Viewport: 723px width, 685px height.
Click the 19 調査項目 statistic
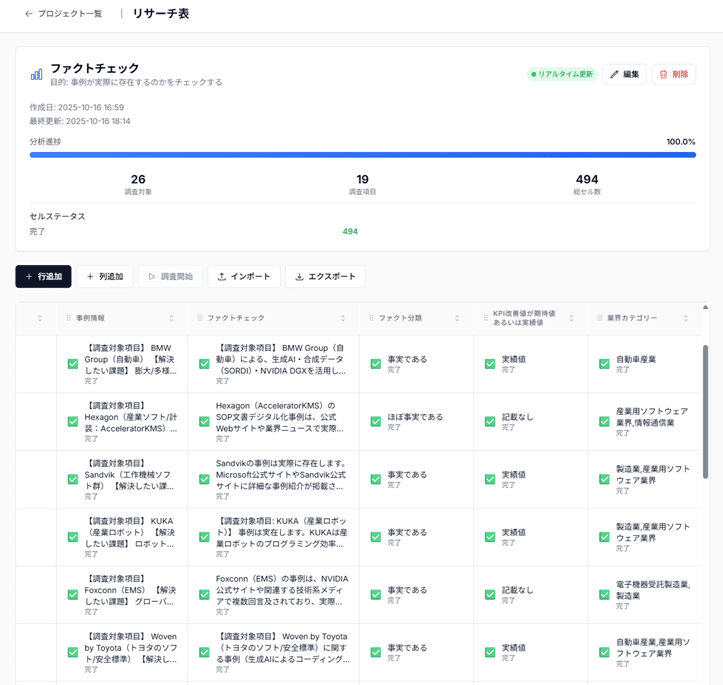click(362, 184)
